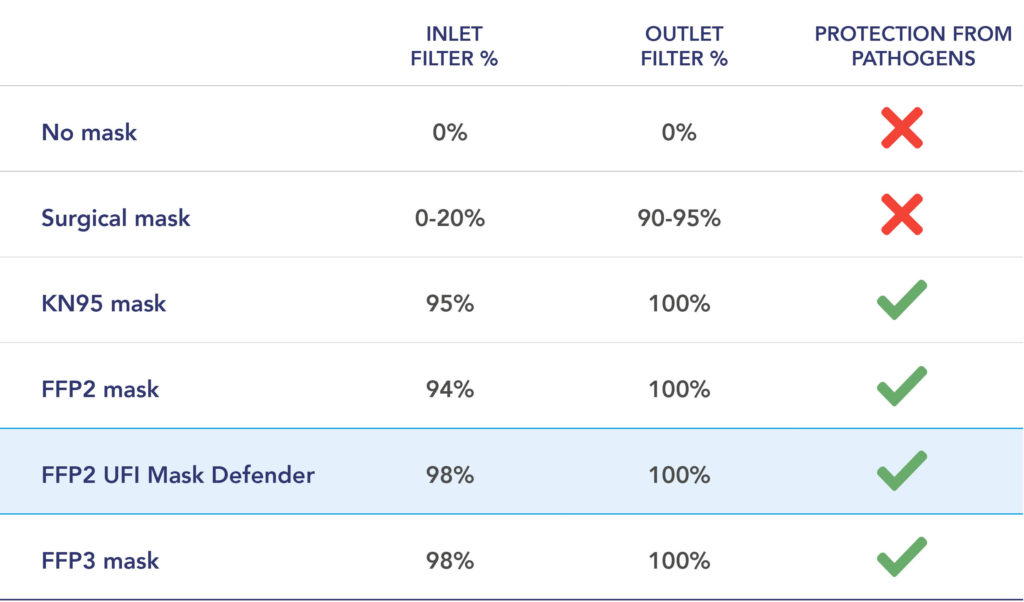Click the red cross in No mask row
Screen dimensions: 1024x602
(x=901, y=128)
